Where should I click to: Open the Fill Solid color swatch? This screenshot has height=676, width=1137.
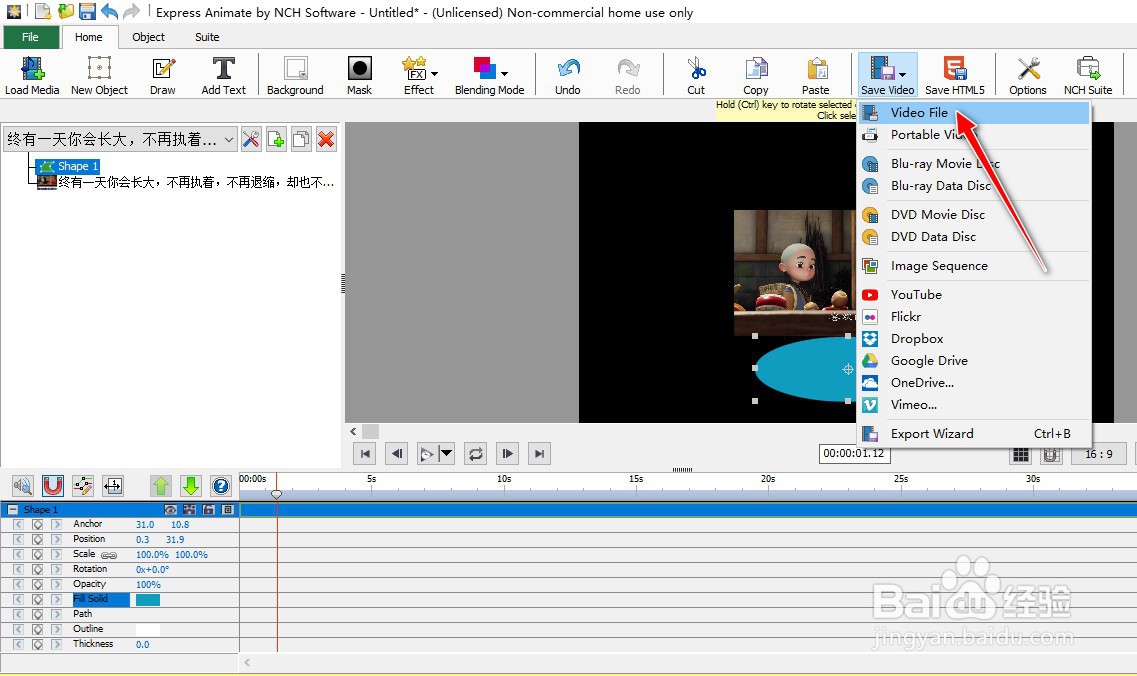[x=148, y=600]
